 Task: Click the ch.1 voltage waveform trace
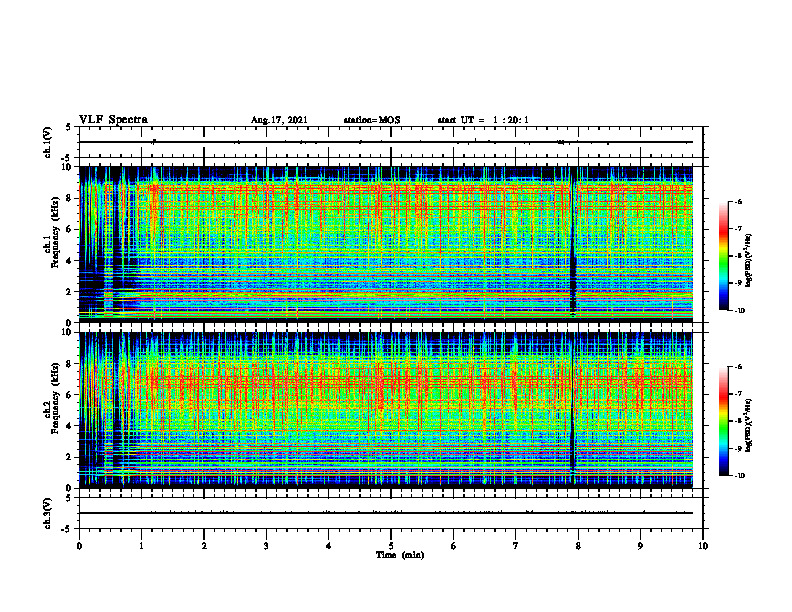(386, 142)
